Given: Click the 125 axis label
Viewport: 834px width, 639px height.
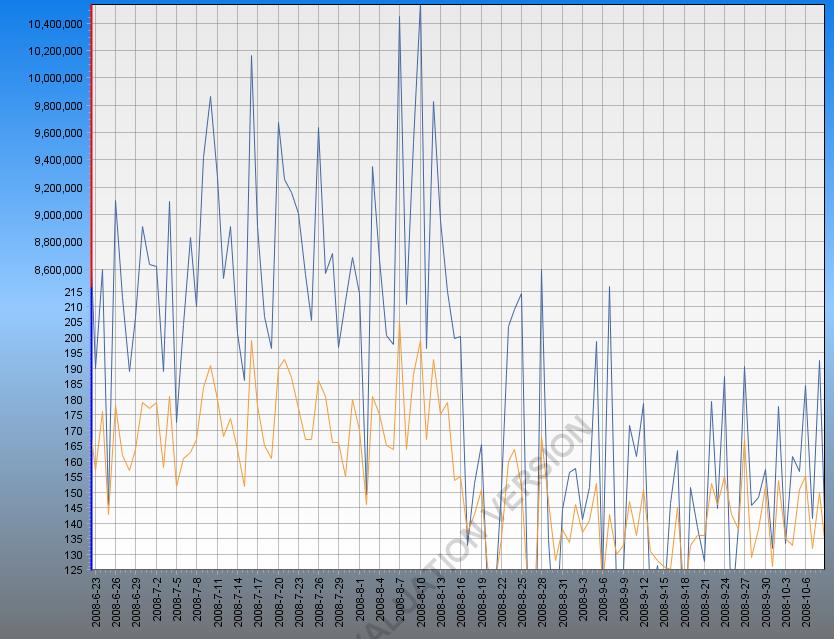Looking at the screenshot, I should [x=74, y=570].
